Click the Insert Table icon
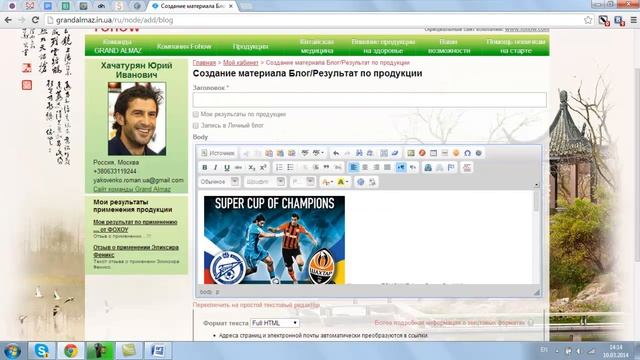 click(433, 153)
